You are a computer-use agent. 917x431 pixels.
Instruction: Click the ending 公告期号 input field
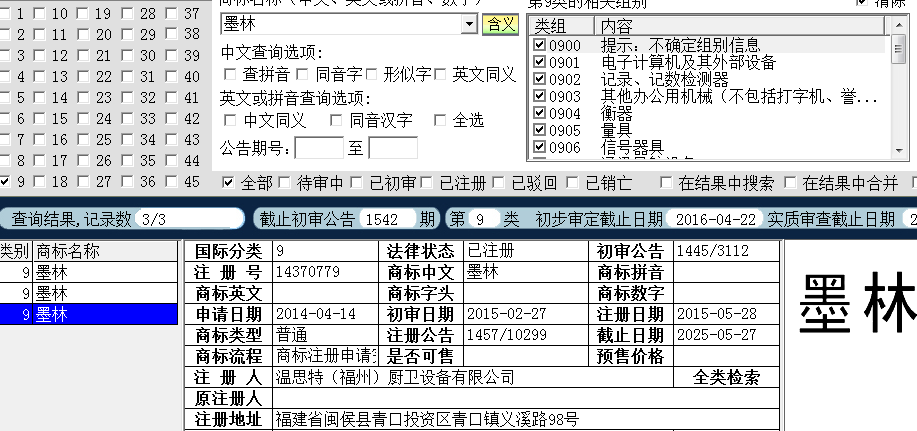coord(393,148)
